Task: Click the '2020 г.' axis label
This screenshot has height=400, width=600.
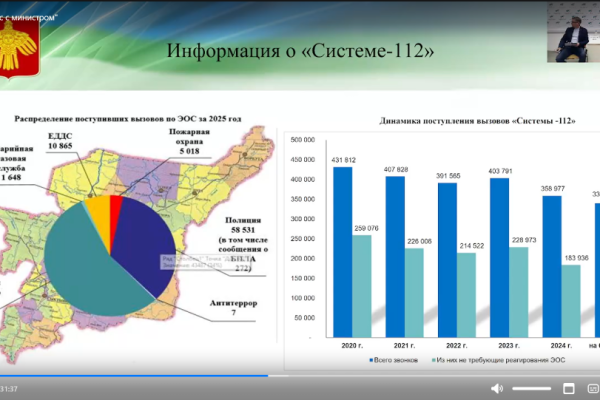Action: coord(352,345)
